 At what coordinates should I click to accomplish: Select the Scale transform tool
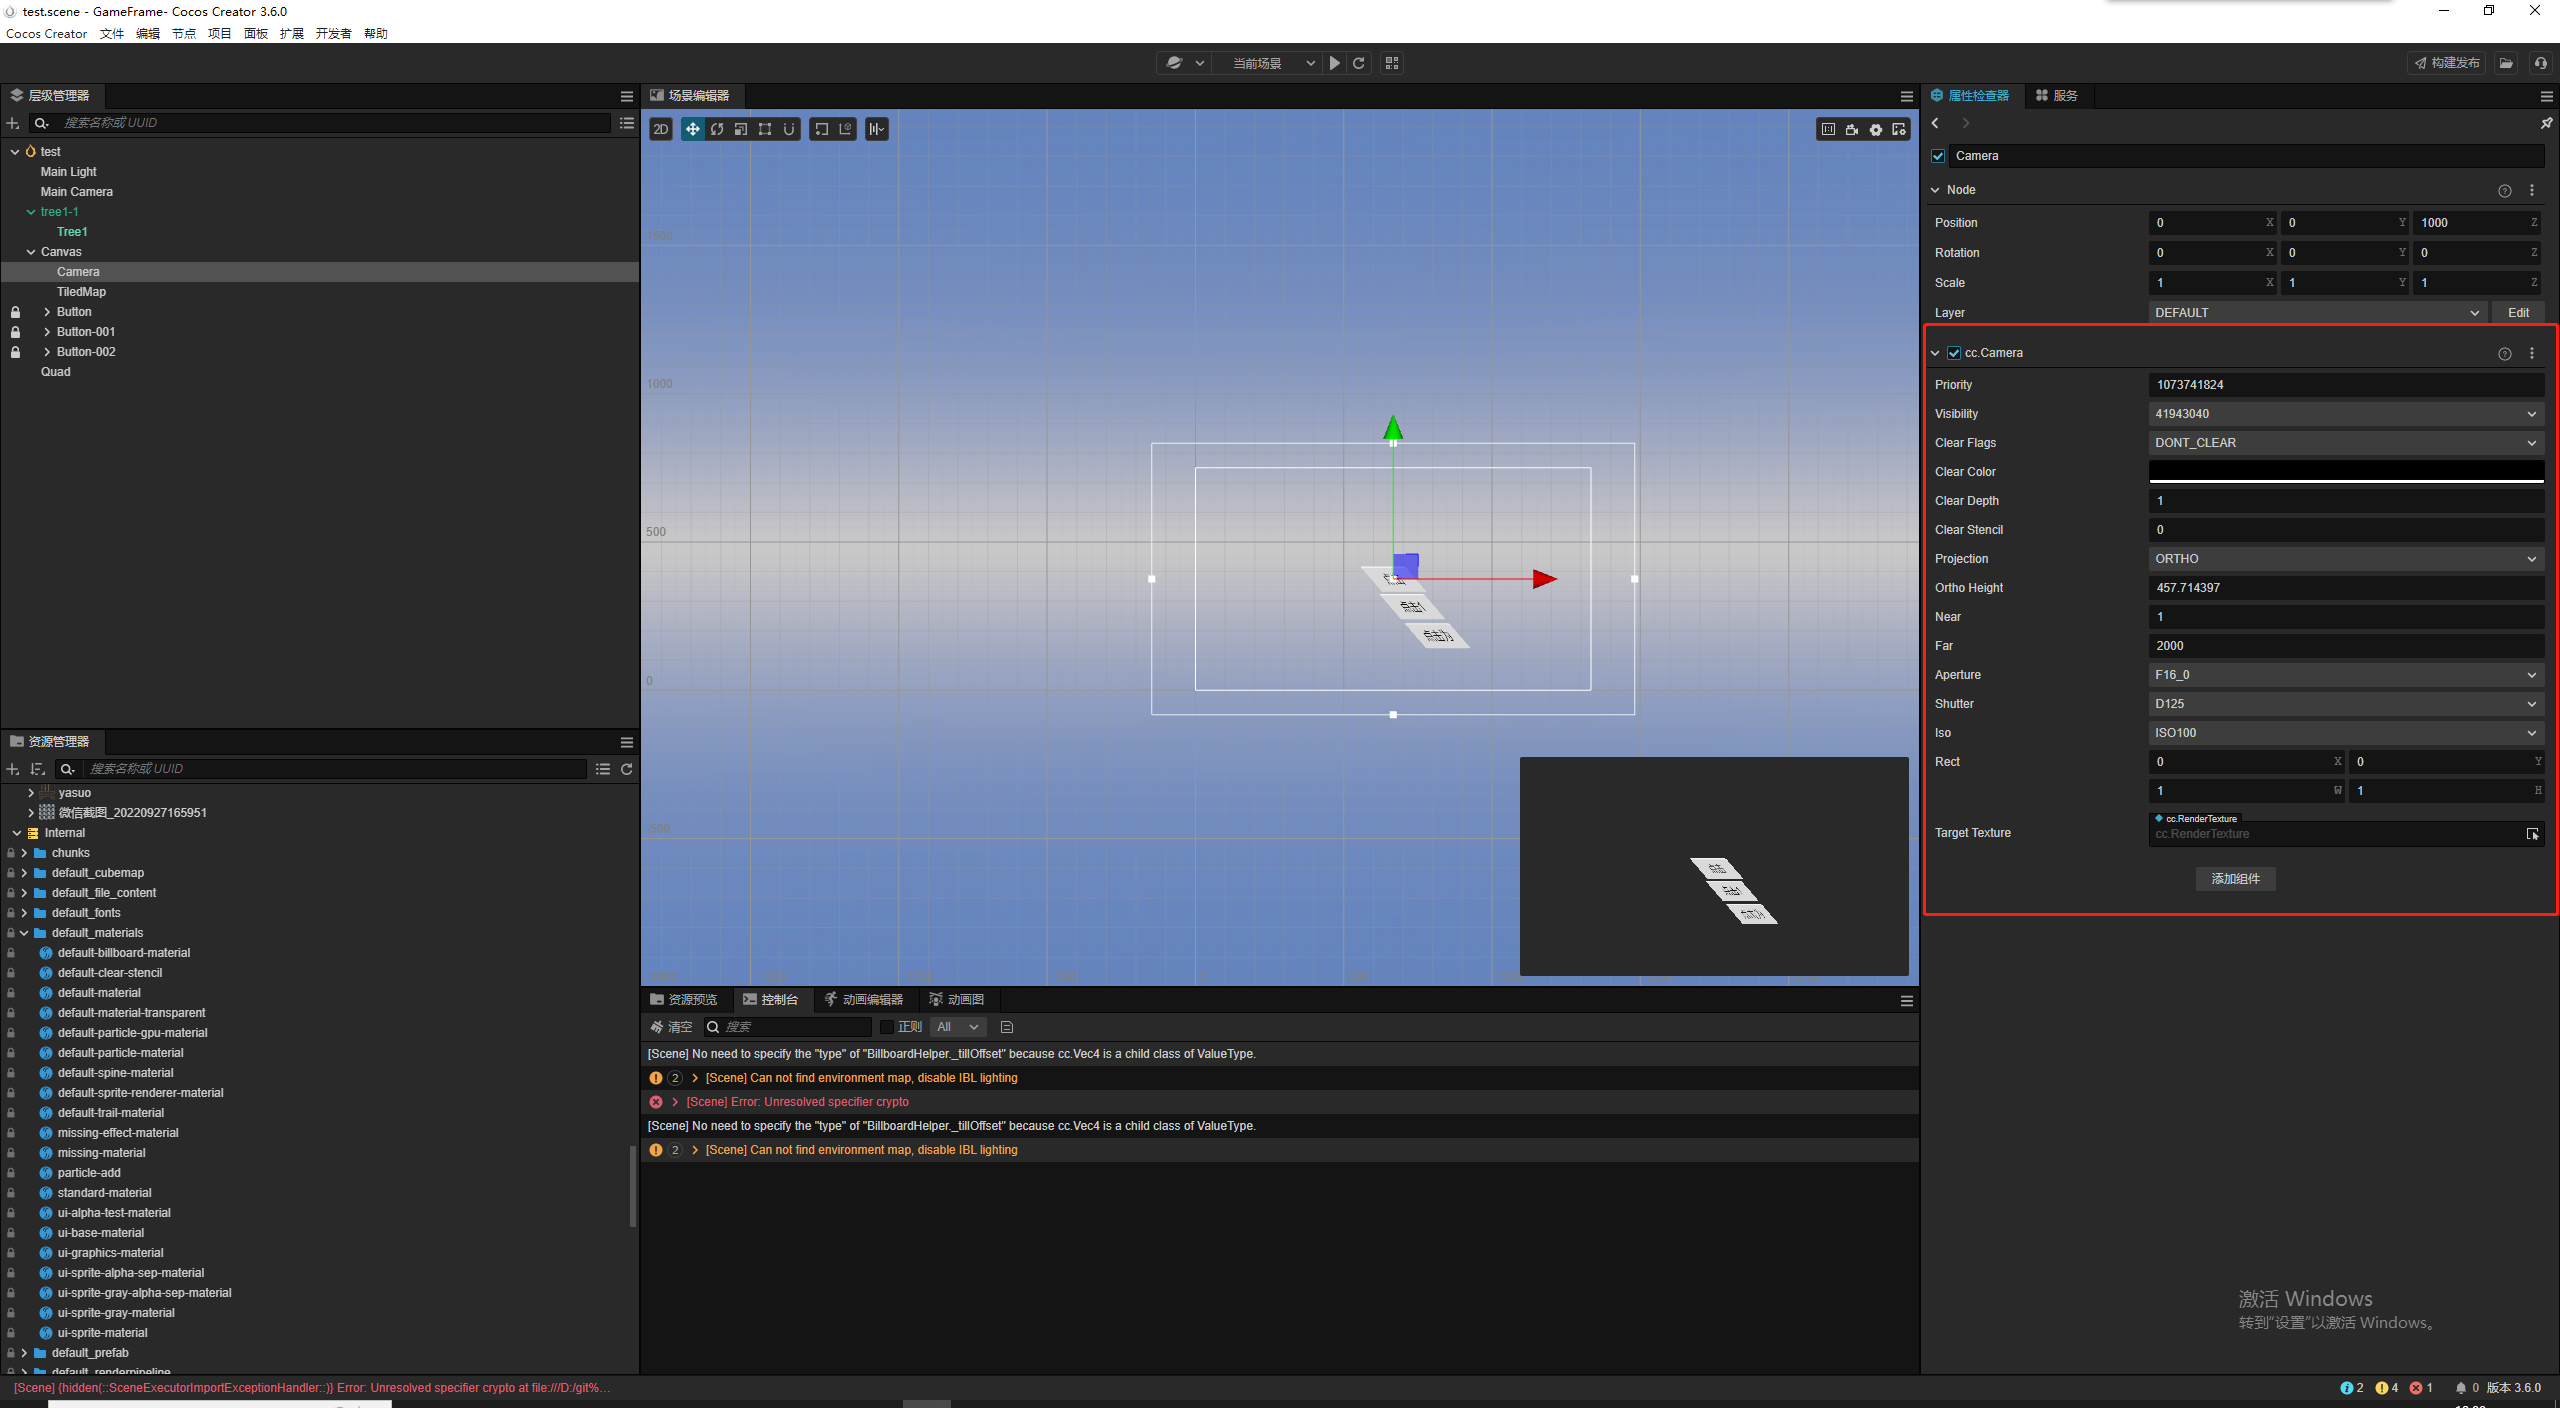click(x=741, y=129)
